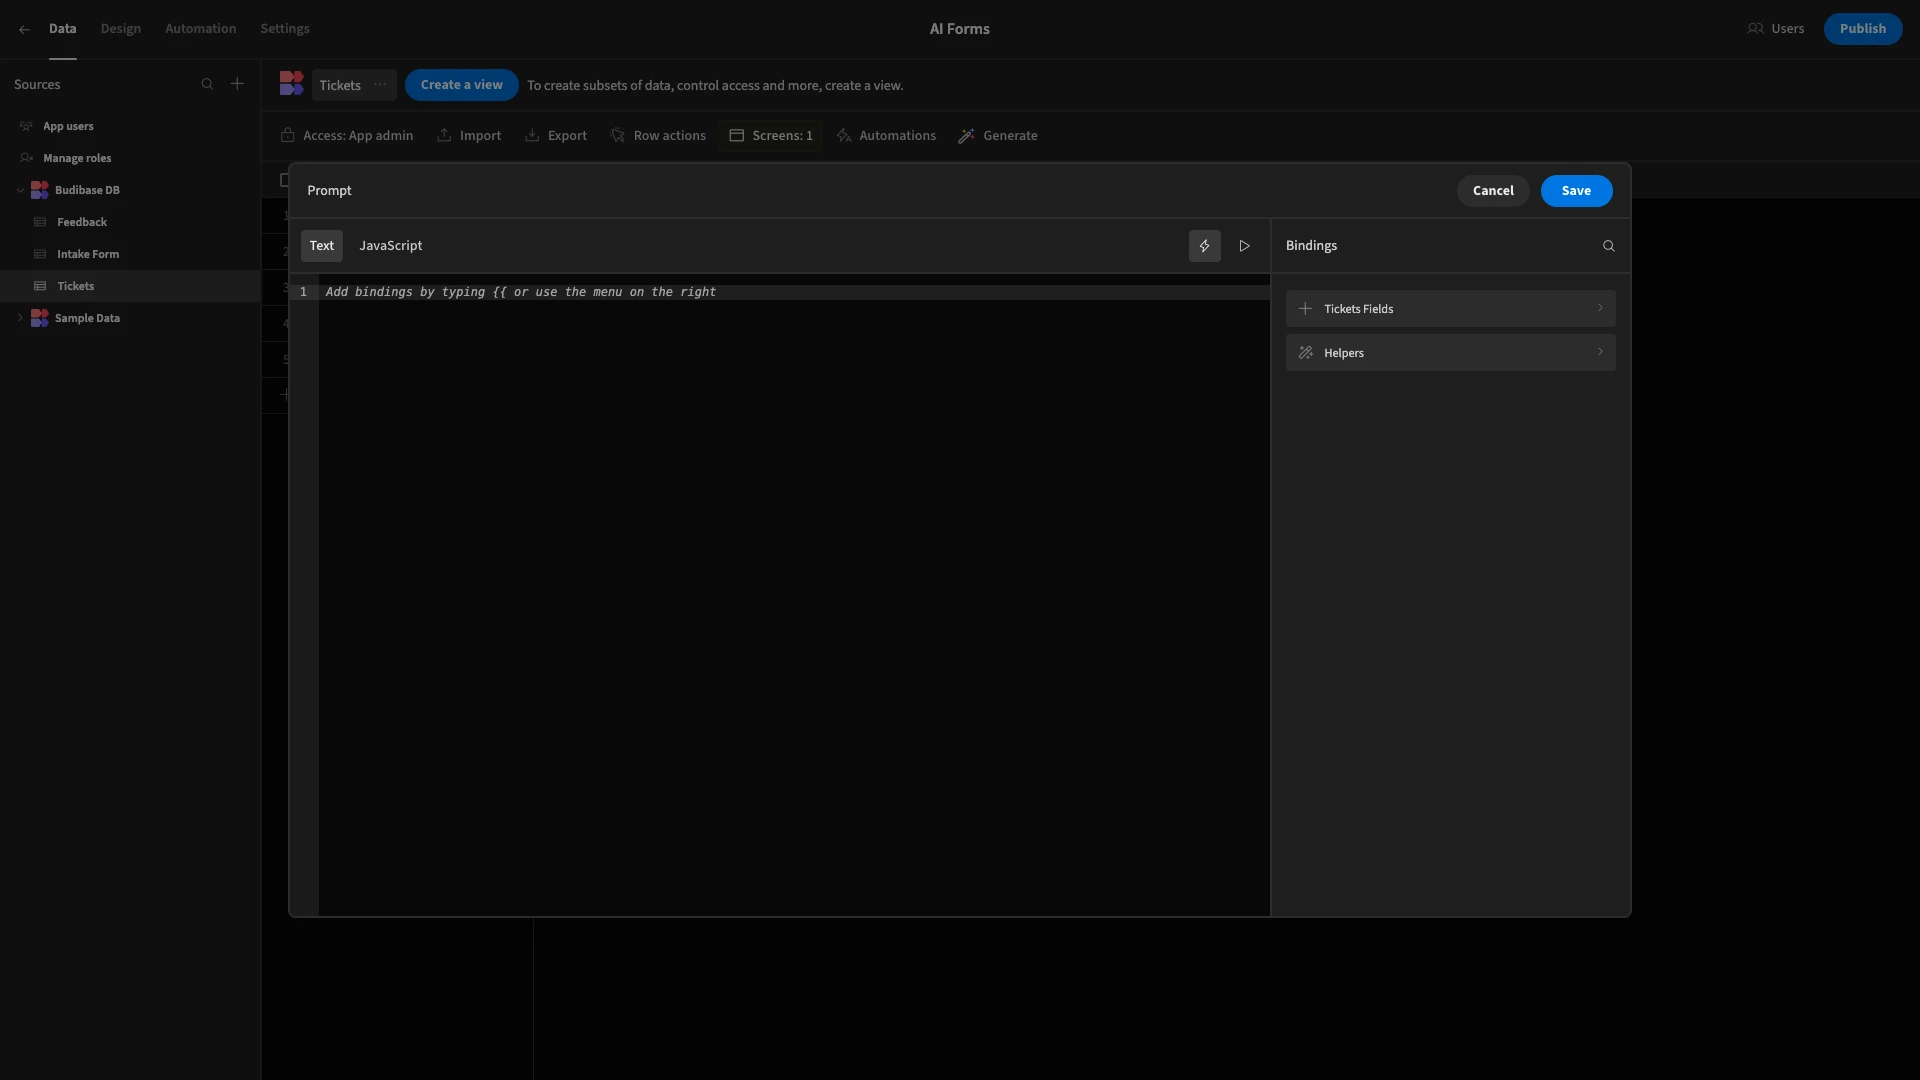Open the Data tab
1920x1080 pixels.
point(63,29)
